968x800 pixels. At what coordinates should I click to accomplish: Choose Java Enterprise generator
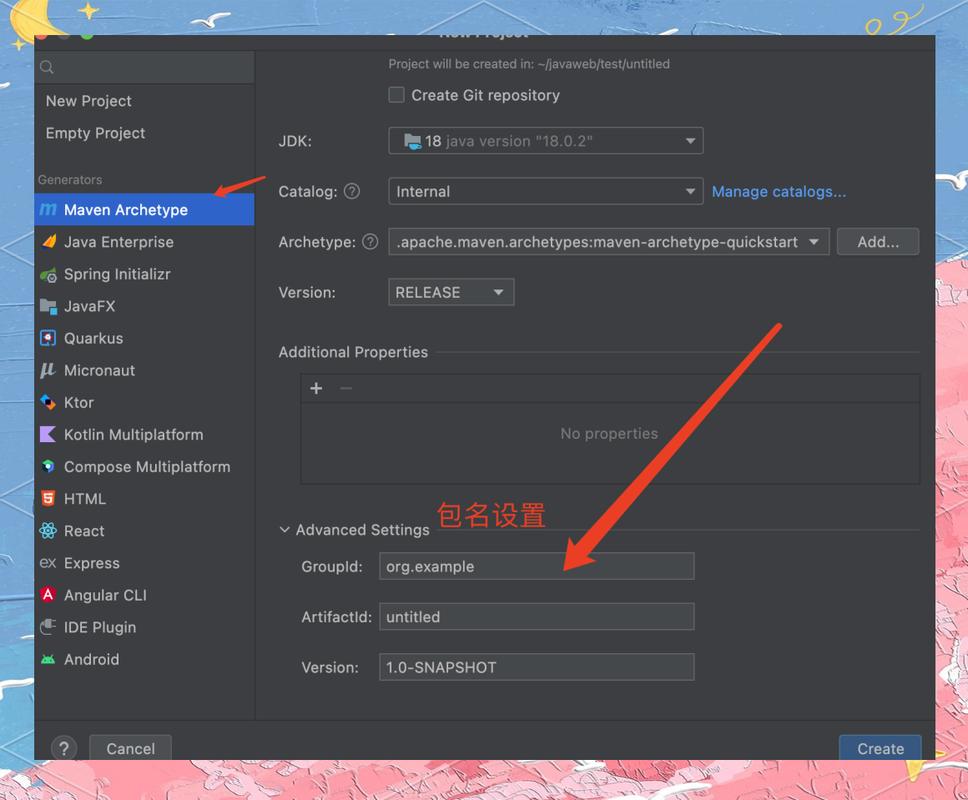144,242
